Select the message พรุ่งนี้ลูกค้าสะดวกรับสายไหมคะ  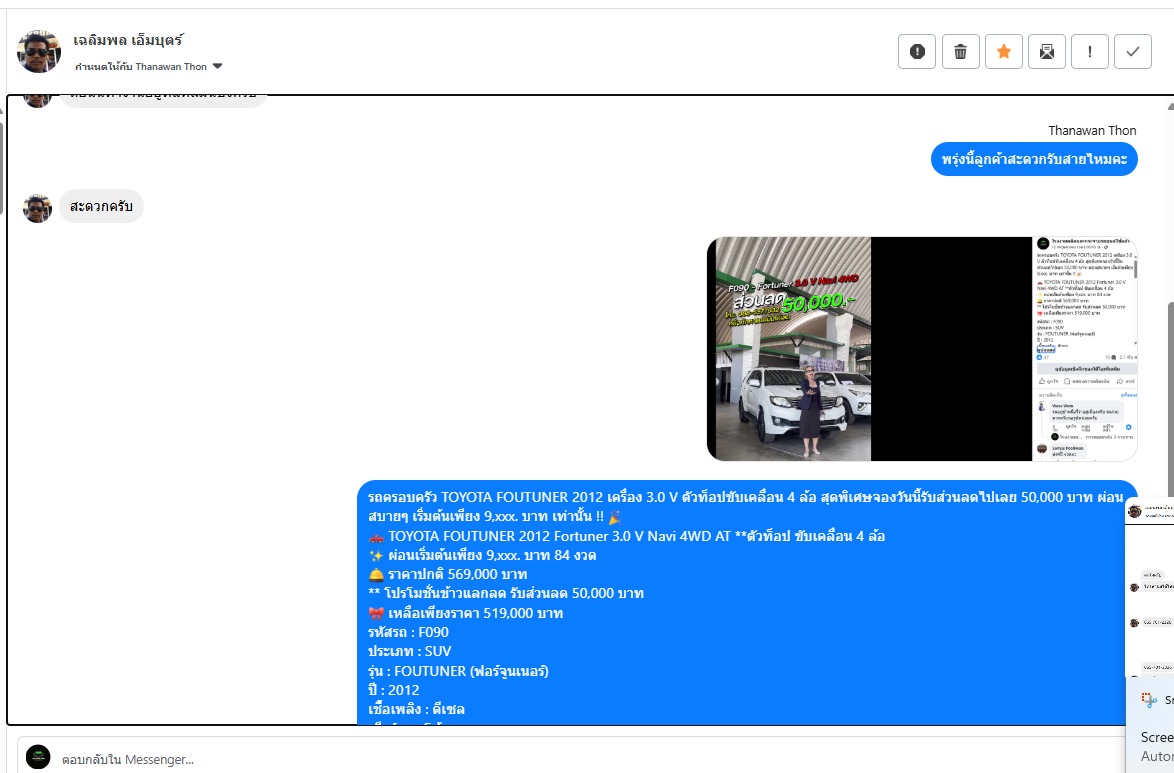tap(1034, 160)
